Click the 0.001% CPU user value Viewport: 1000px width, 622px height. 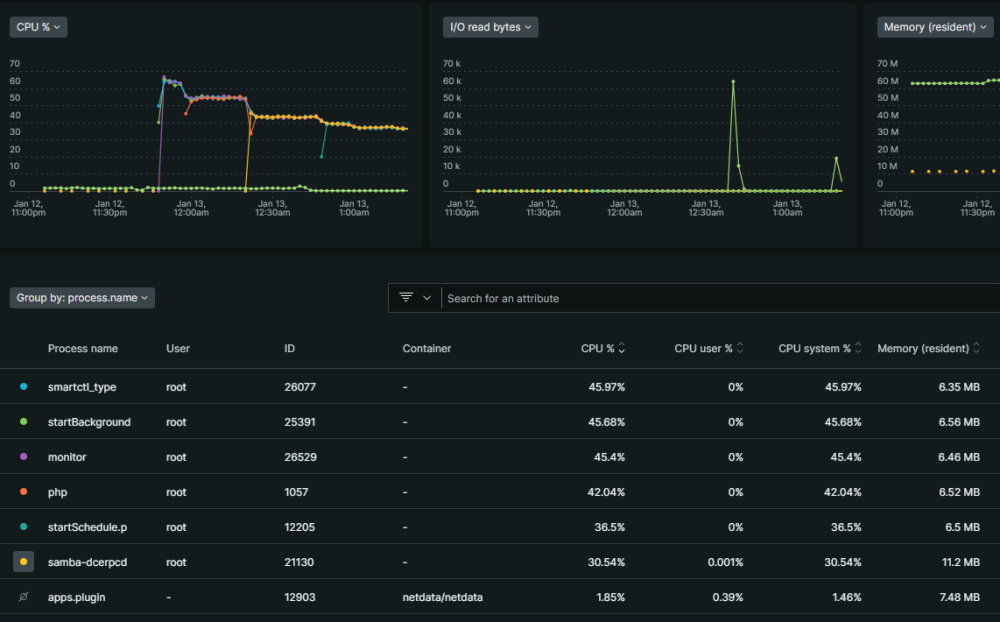click(725, 562)
